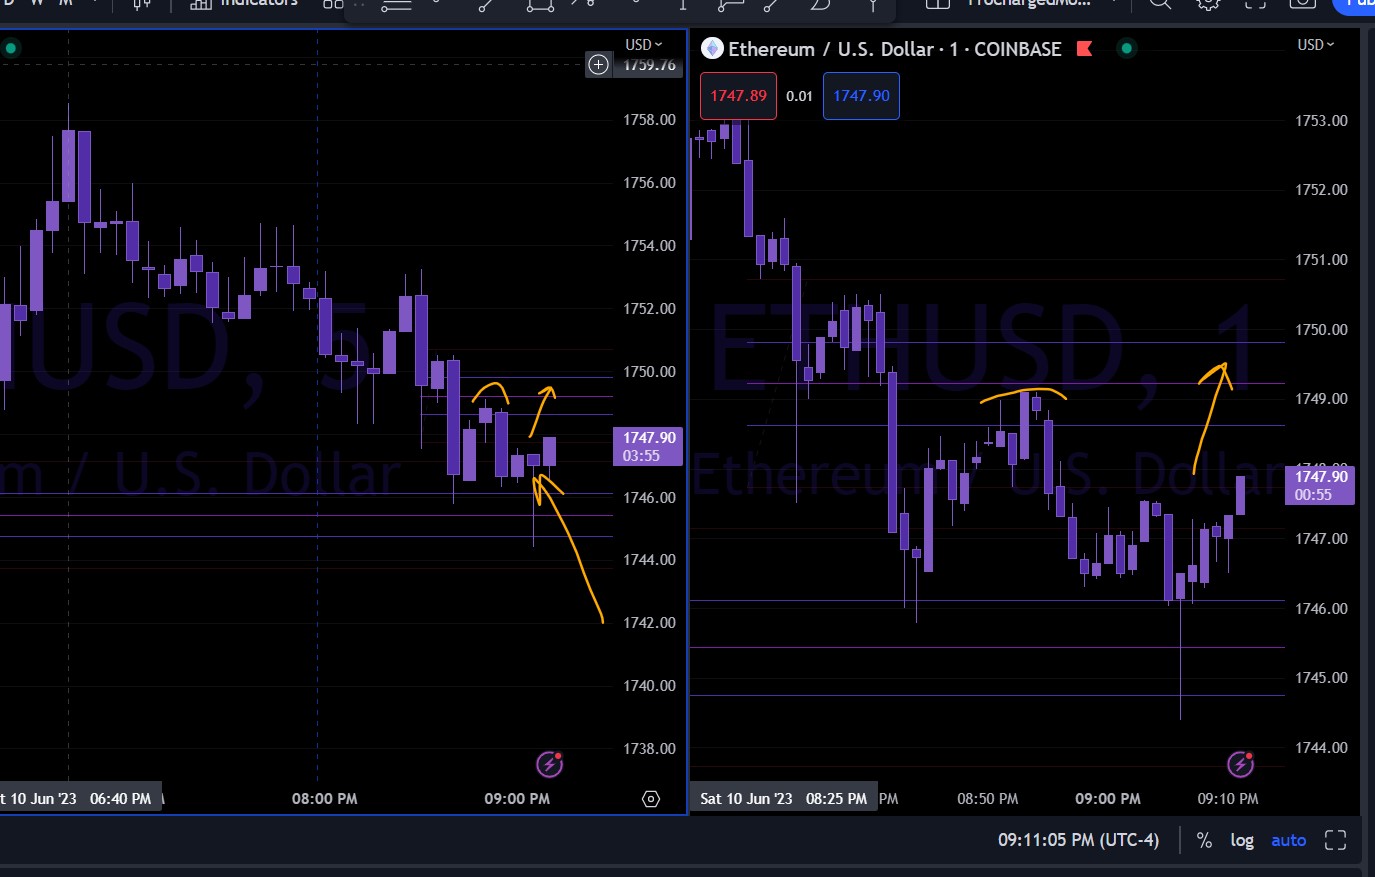Click the 1747.90 03:55 current price label
Image resolution: width=1375 pixels, height=877 pixels.
[648, 446]
